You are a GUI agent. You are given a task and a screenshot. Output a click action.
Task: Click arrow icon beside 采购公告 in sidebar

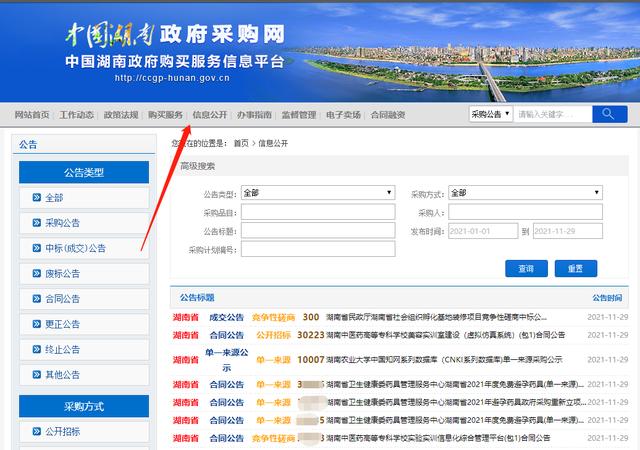pyautogui.click(x=37, y=223)
